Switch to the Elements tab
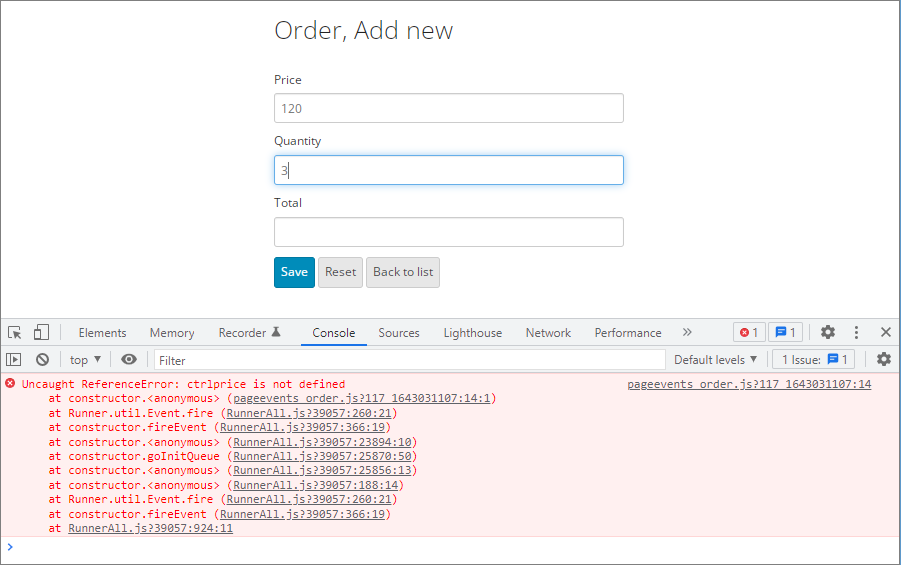Screen dimensions: 901x565 point(102,333)
